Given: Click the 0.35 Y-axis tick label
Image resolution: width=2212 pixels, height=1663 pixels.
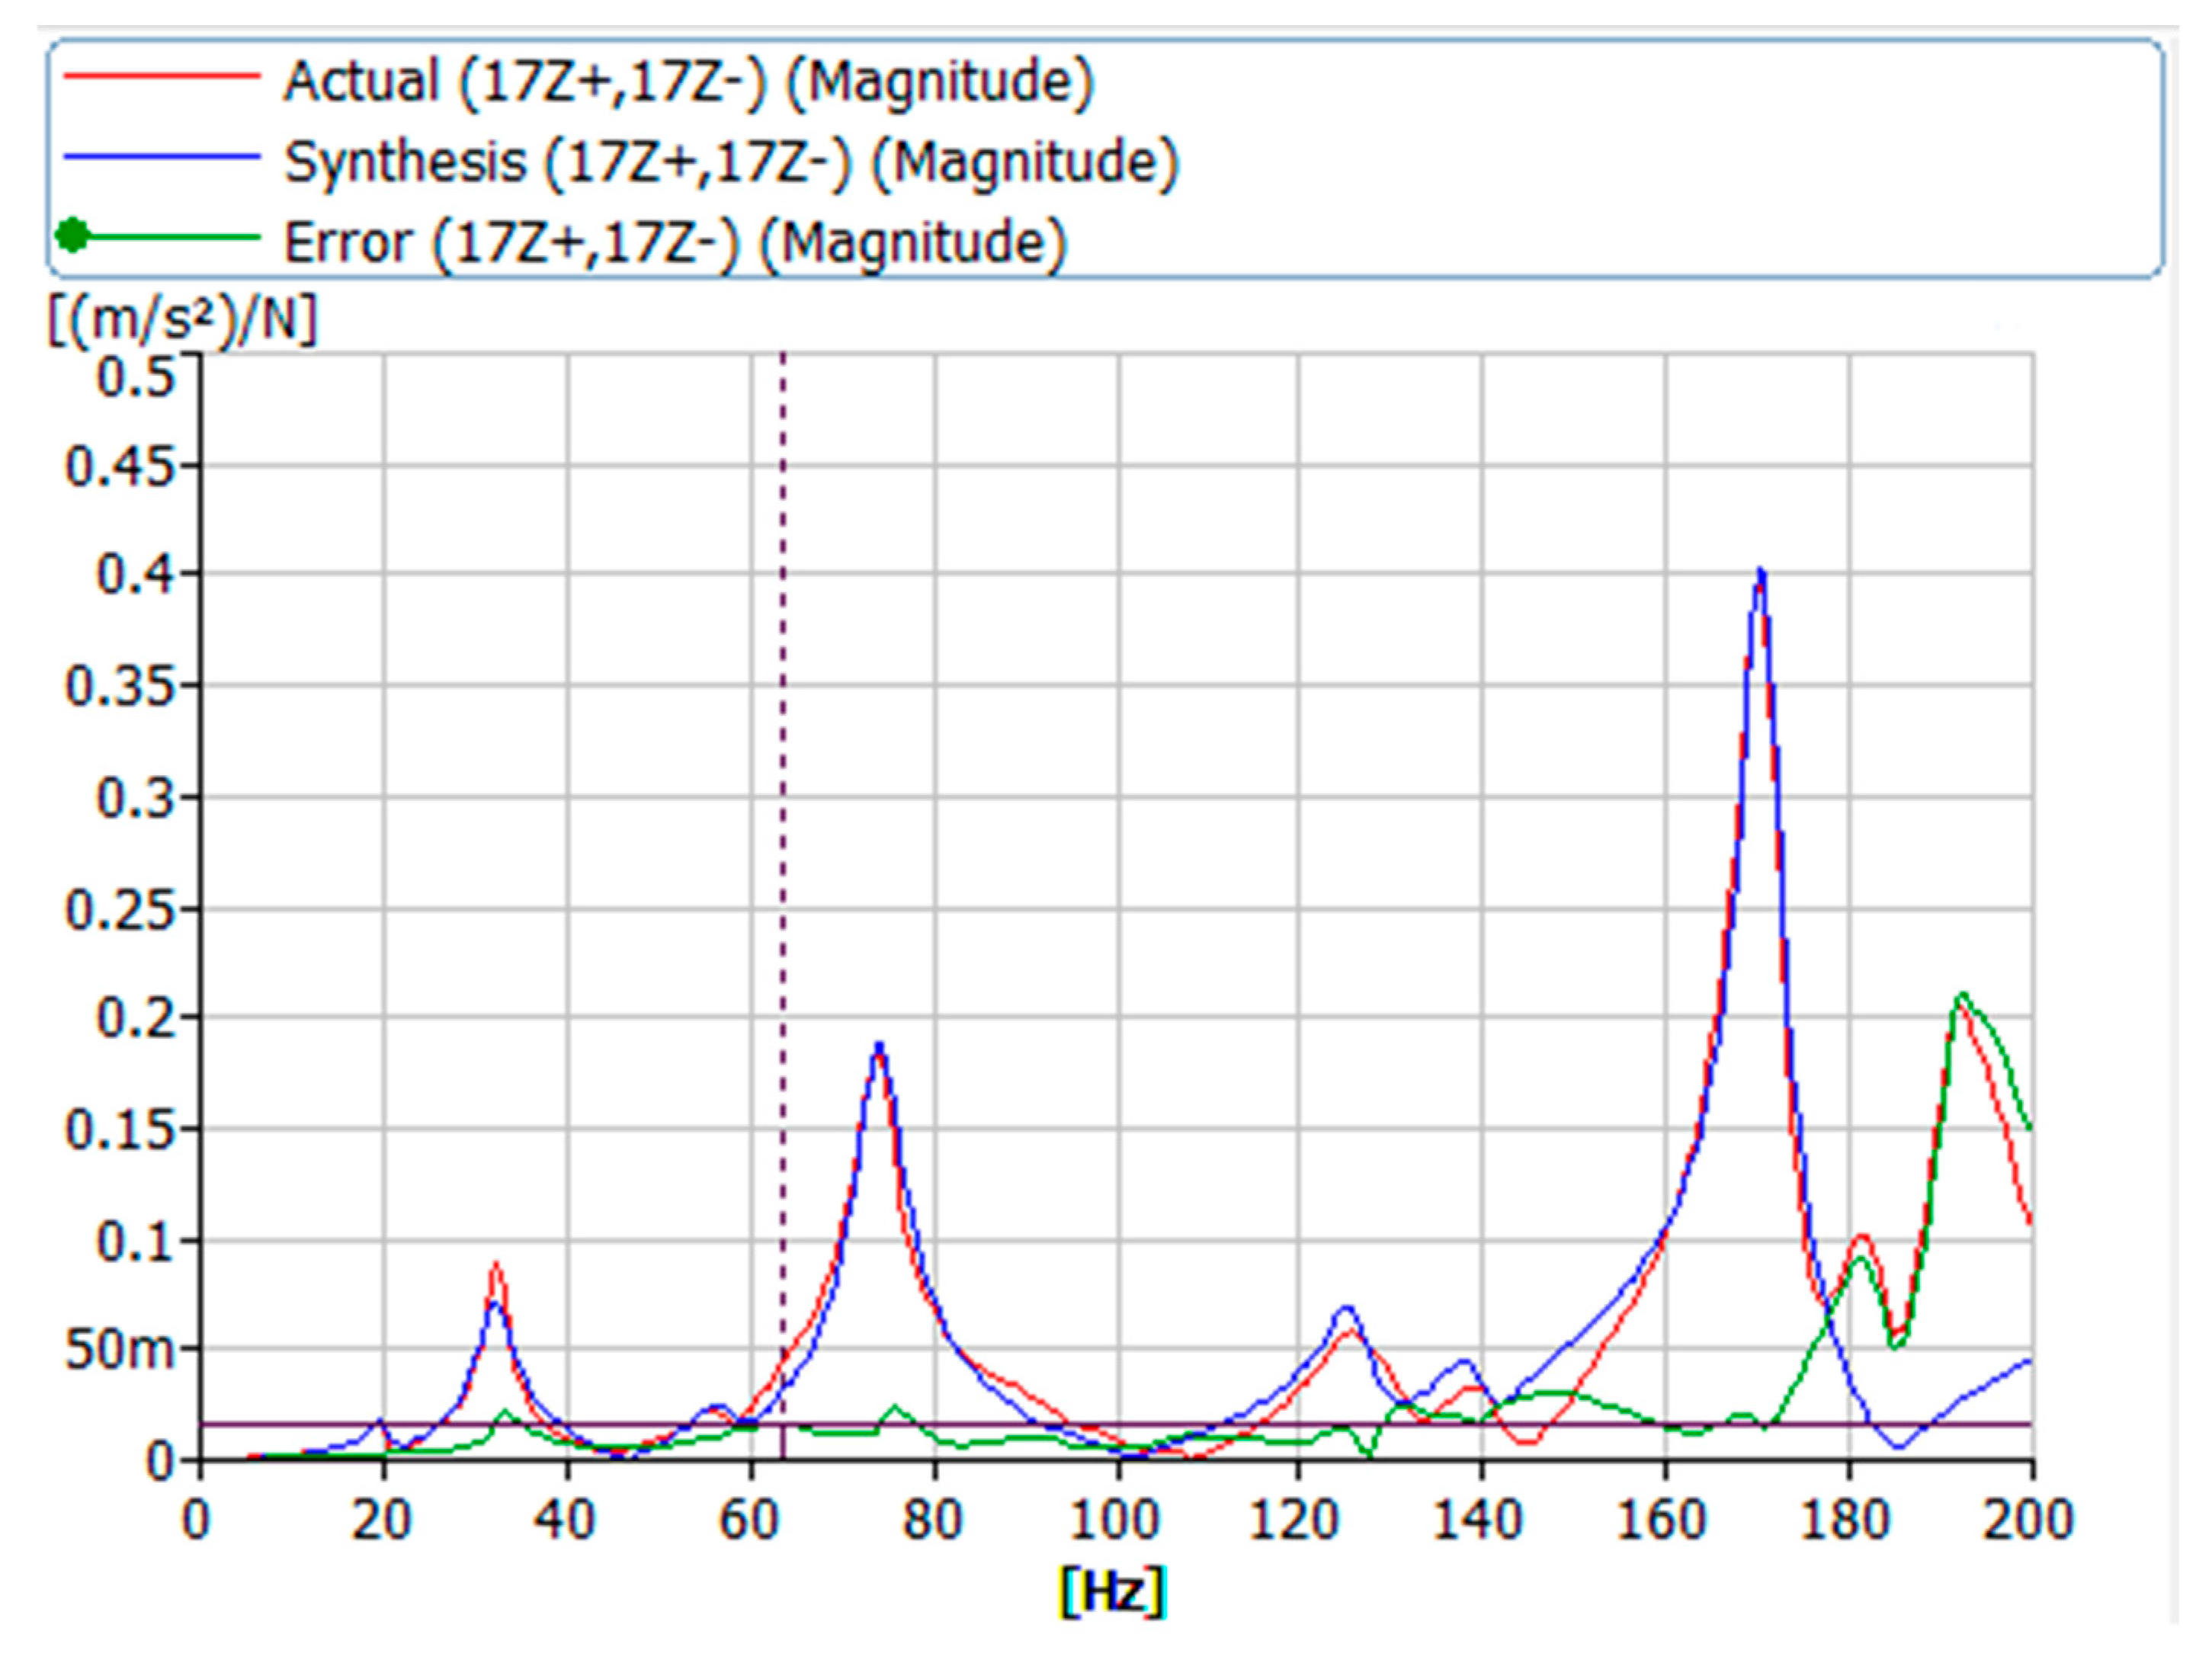Looking at the screenshot, I should click(x=121, y=687).
